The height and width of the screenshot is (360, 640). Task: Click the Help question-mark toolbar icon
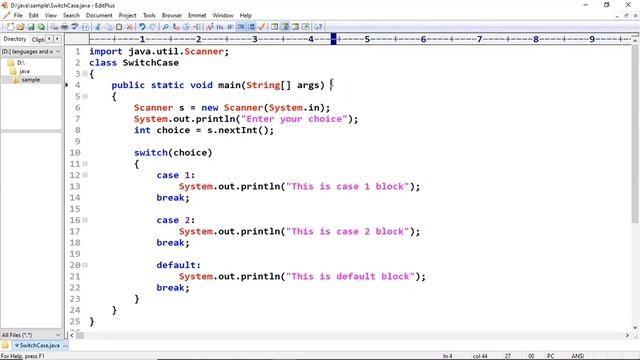pos(318,27)
